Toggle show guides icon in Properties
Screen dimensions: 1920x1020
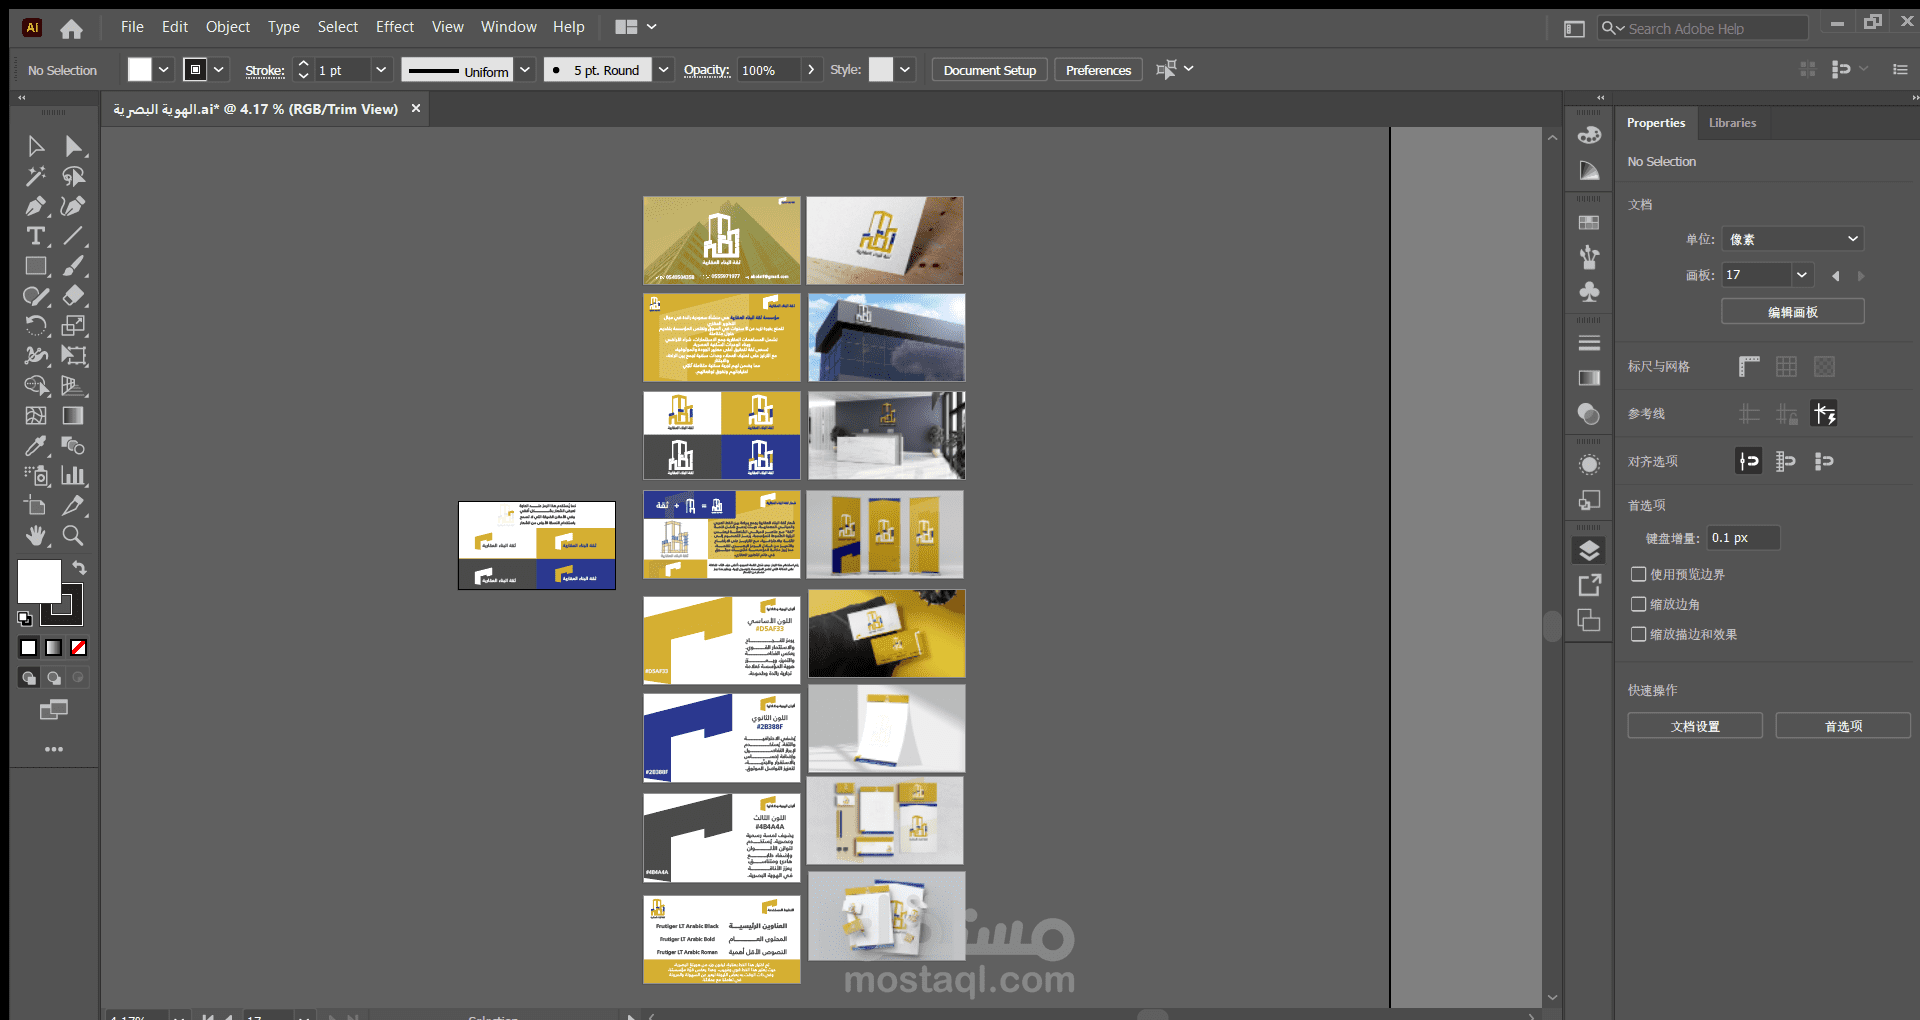coord(1748,414)
